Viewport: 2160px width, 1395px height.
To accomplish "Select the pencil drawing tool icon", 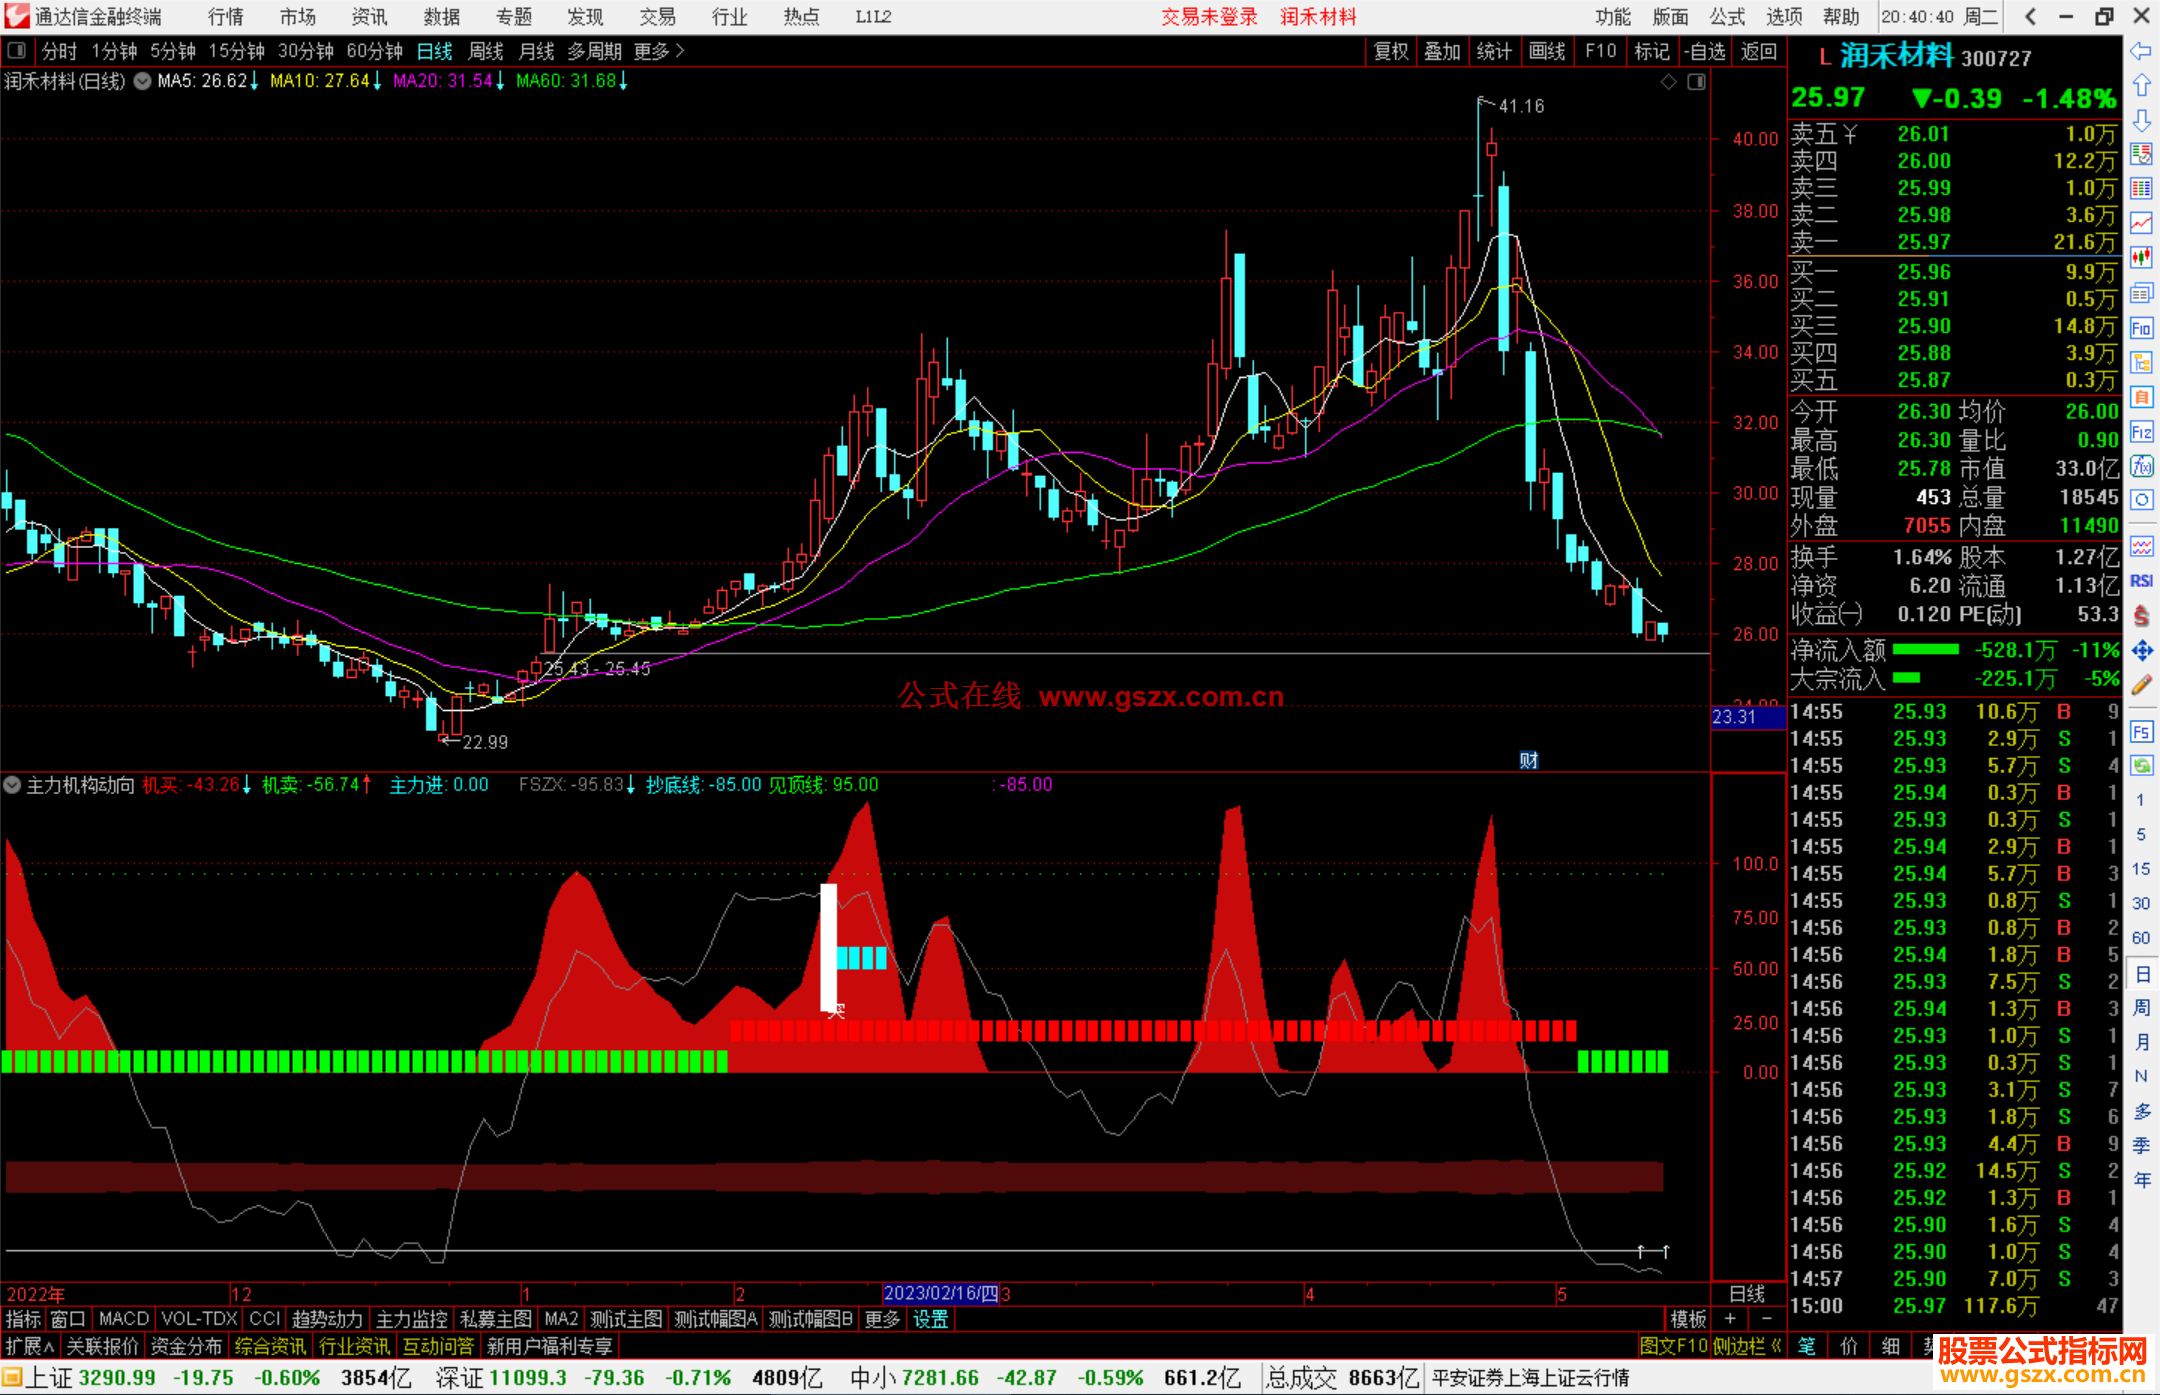I will pyautogui.click(x=2141, y=686).
